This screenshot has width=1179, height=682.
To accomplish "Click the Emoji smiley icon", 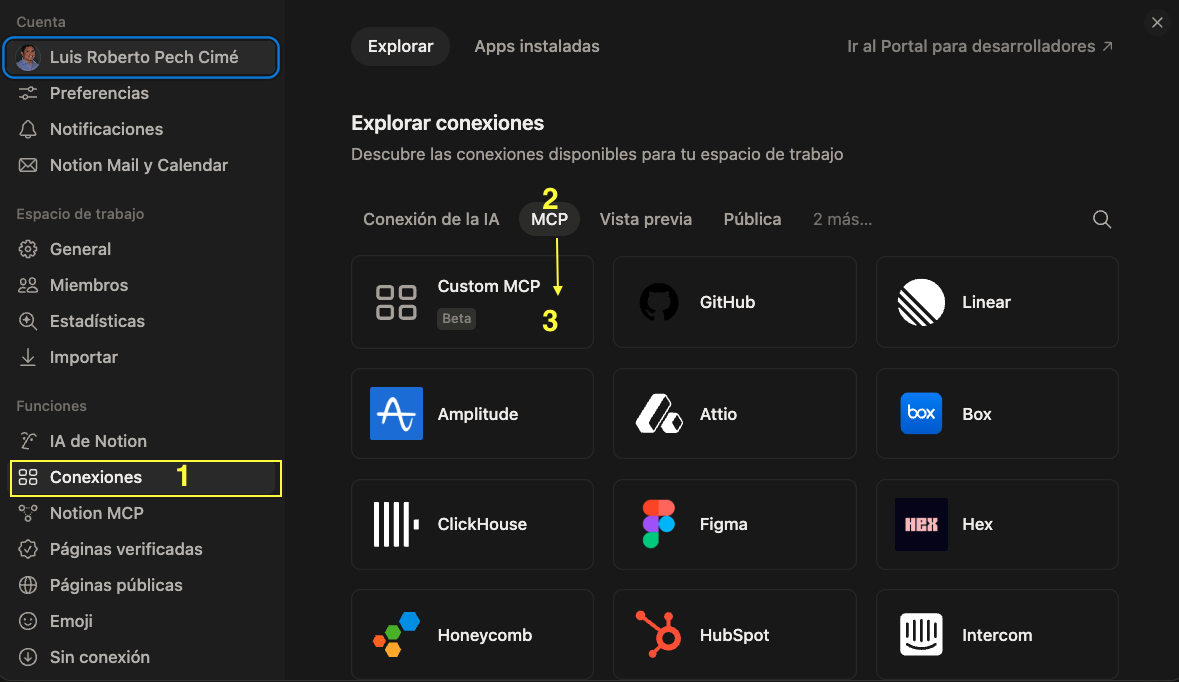I will [28, 621].
